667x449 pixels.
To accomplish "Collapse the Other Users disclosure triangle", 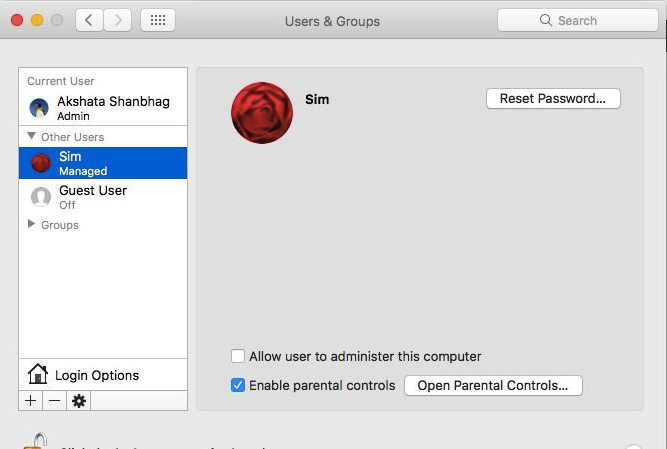I will 31,136.
